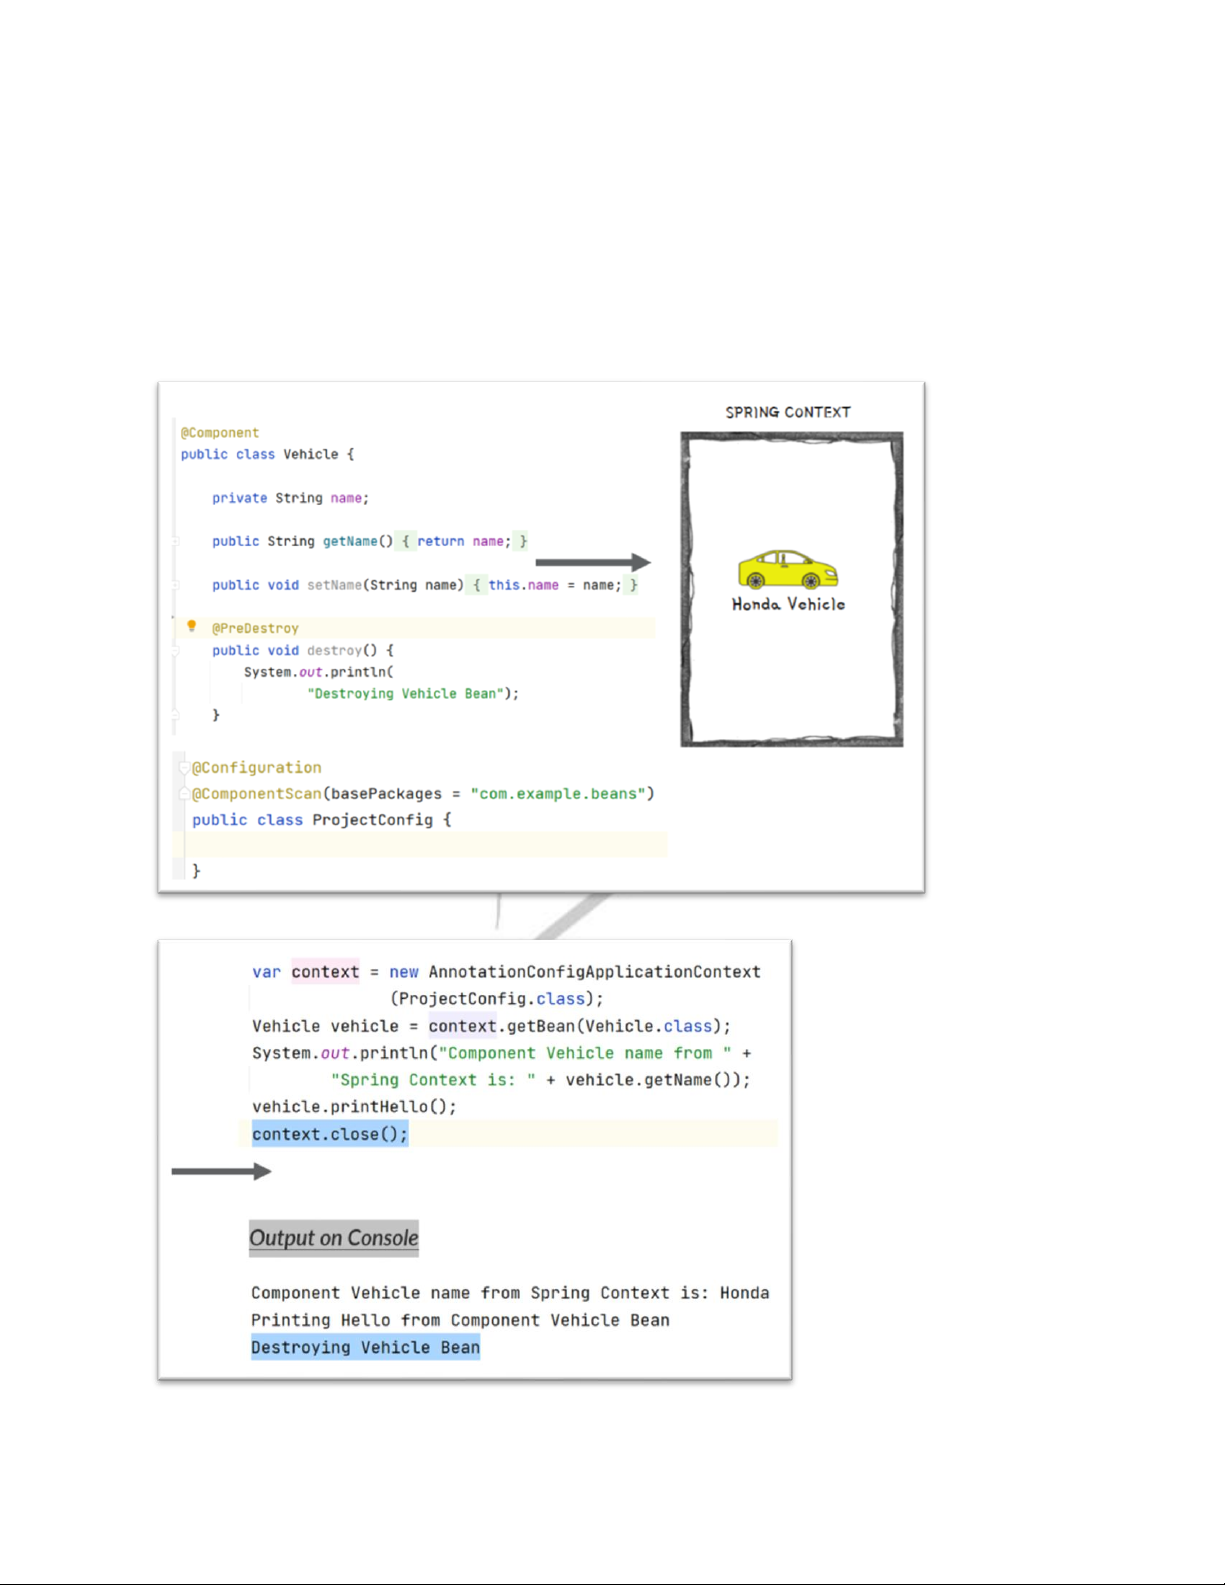Click the SPRING CONTEXT title label
1225x1585 pixels.
(x=788, y=412)
